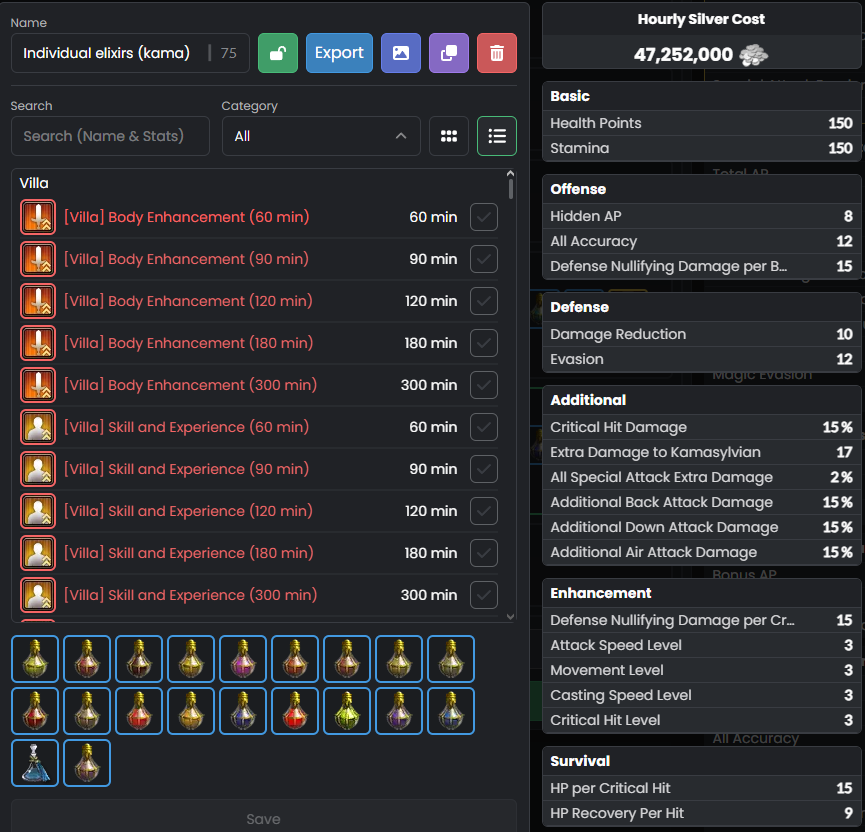Click the green unlock padlock button
865x832 pixels.
pos(277,53)
